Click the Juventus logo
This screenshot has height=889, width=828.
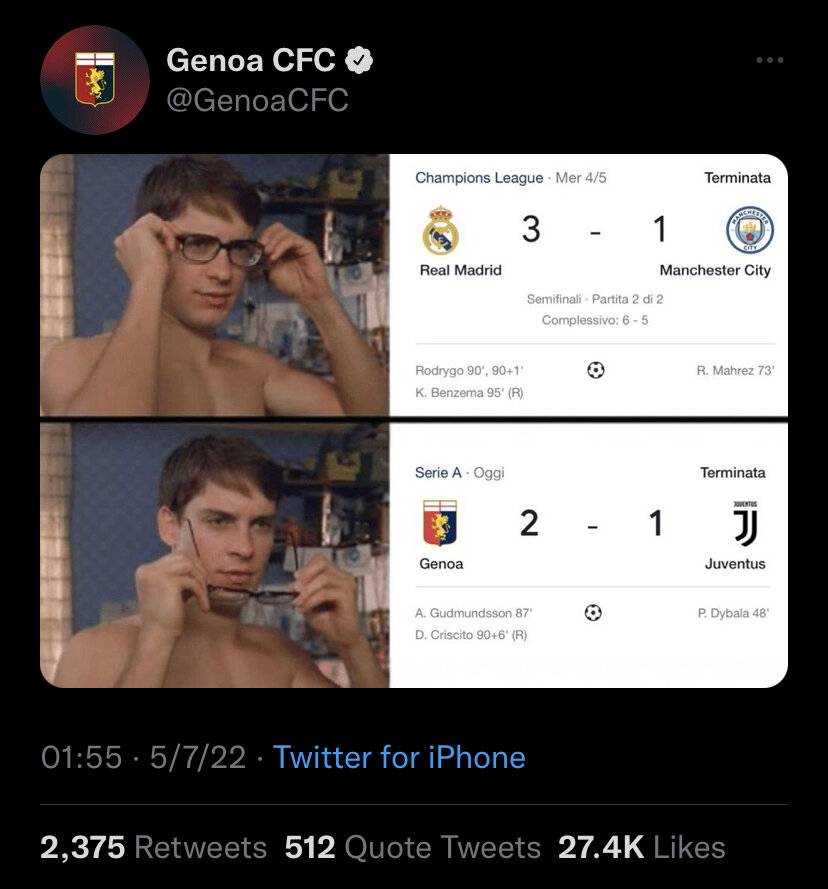(745, 523)
